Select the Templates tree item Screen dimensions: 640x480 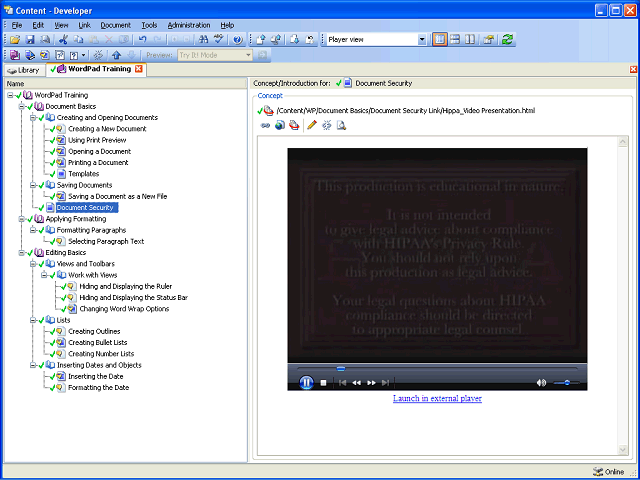[x=83, y=173]
